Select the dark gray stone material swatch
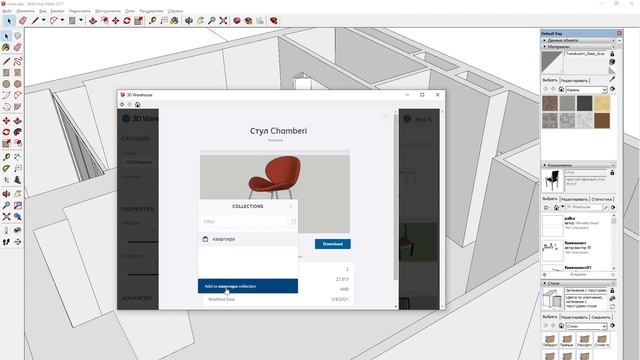 [584, 104]
